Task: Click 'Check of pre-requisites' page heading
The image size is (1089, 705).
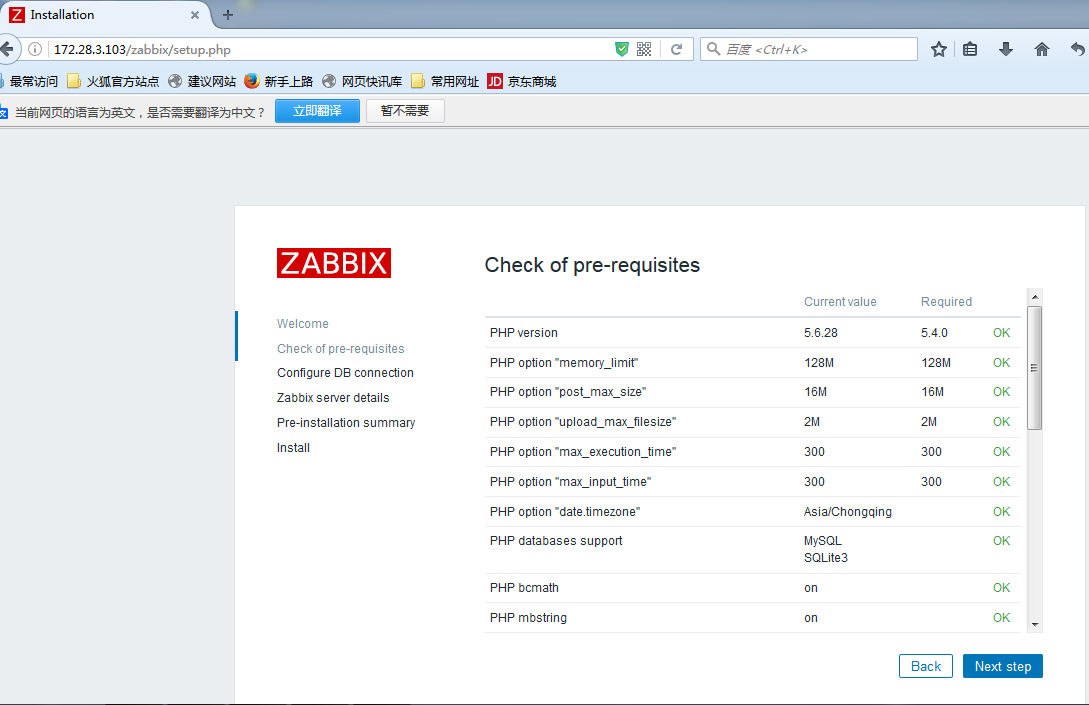Action: coord(592,265)
